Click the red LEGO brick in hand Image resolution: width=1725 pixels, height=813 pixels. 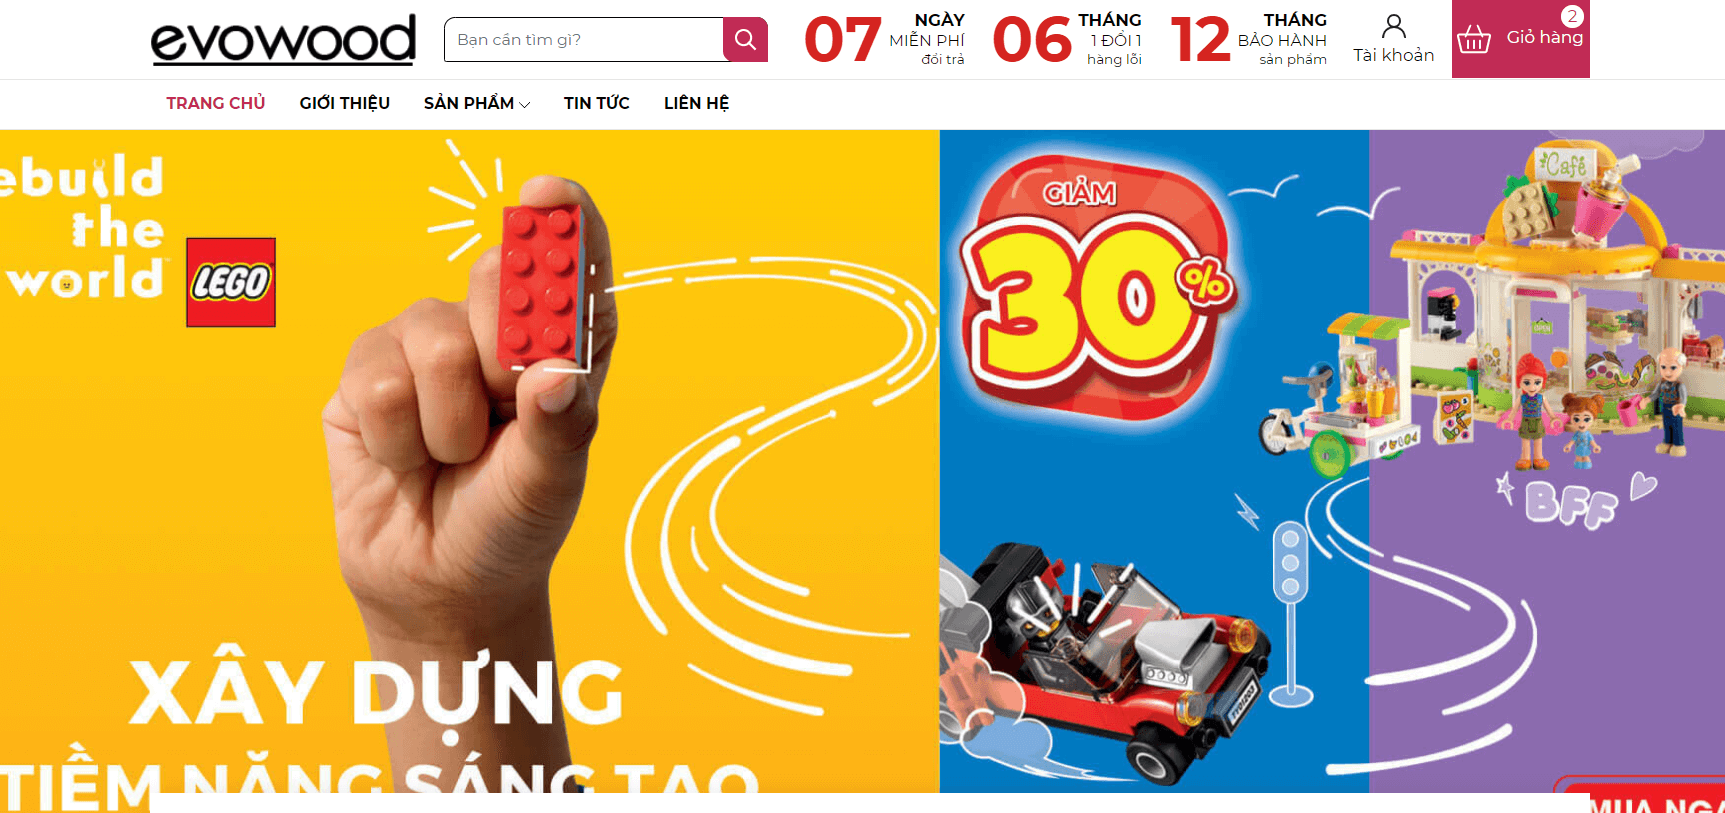(x=541, y=285)
